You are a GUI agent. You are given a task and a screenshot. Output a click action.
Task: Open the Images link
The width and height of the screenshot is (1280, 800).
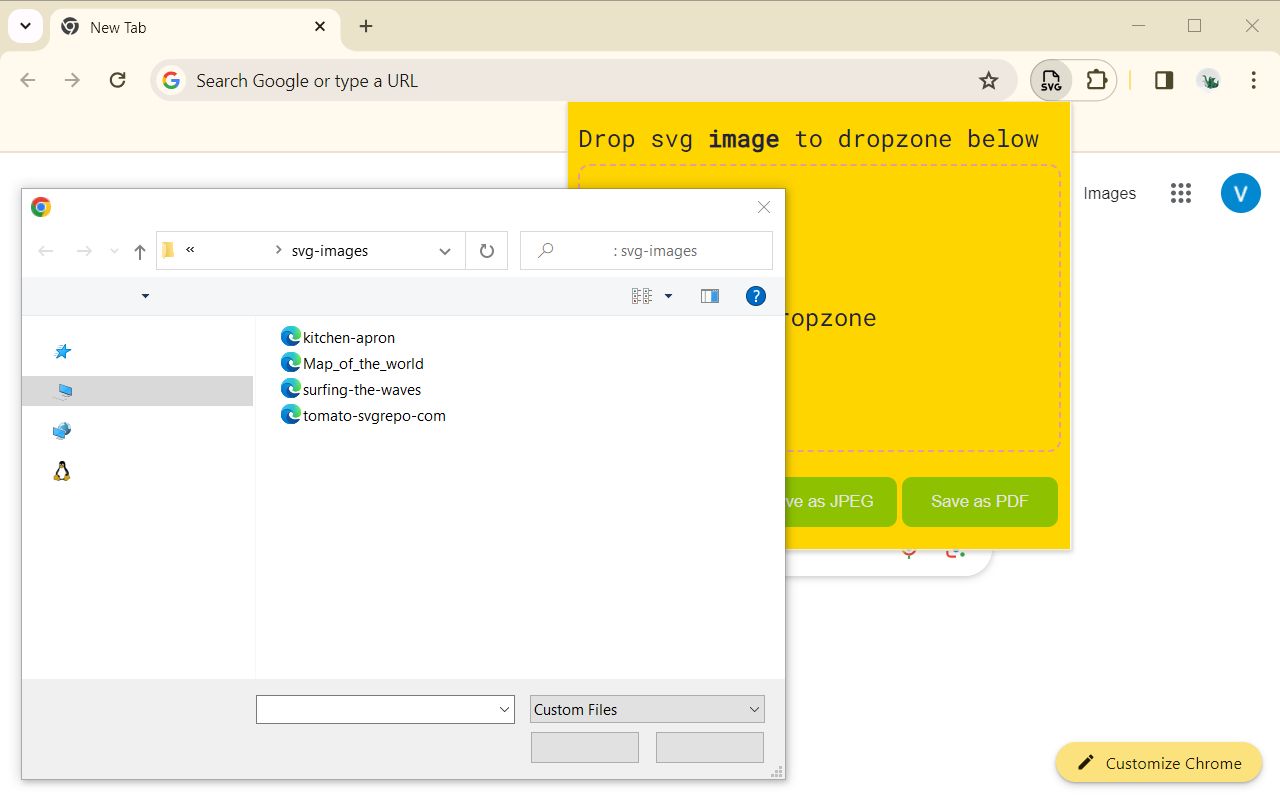(1110, 194)
